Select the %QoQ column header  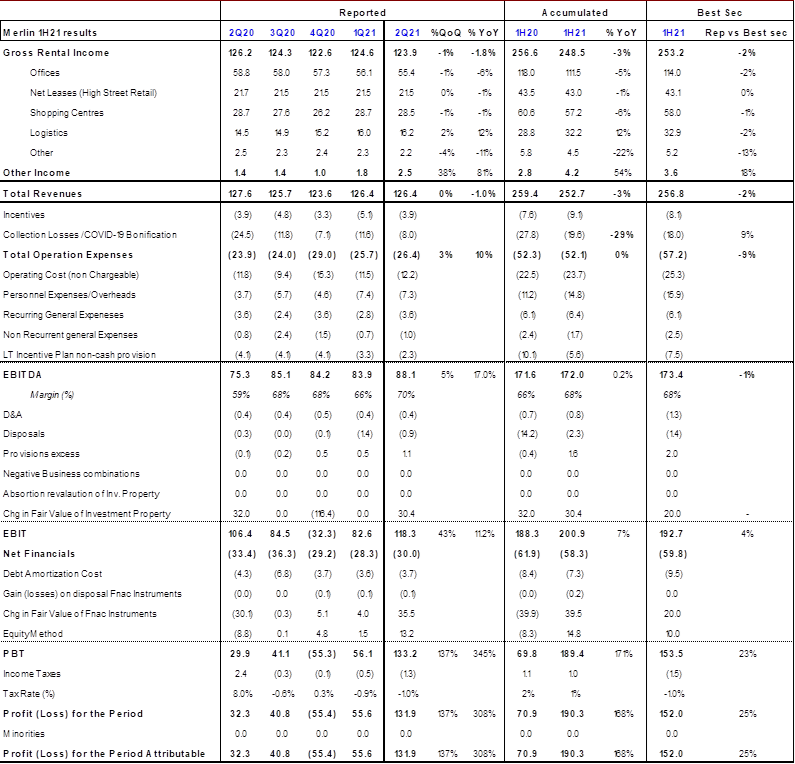click(x=445, y=32)
